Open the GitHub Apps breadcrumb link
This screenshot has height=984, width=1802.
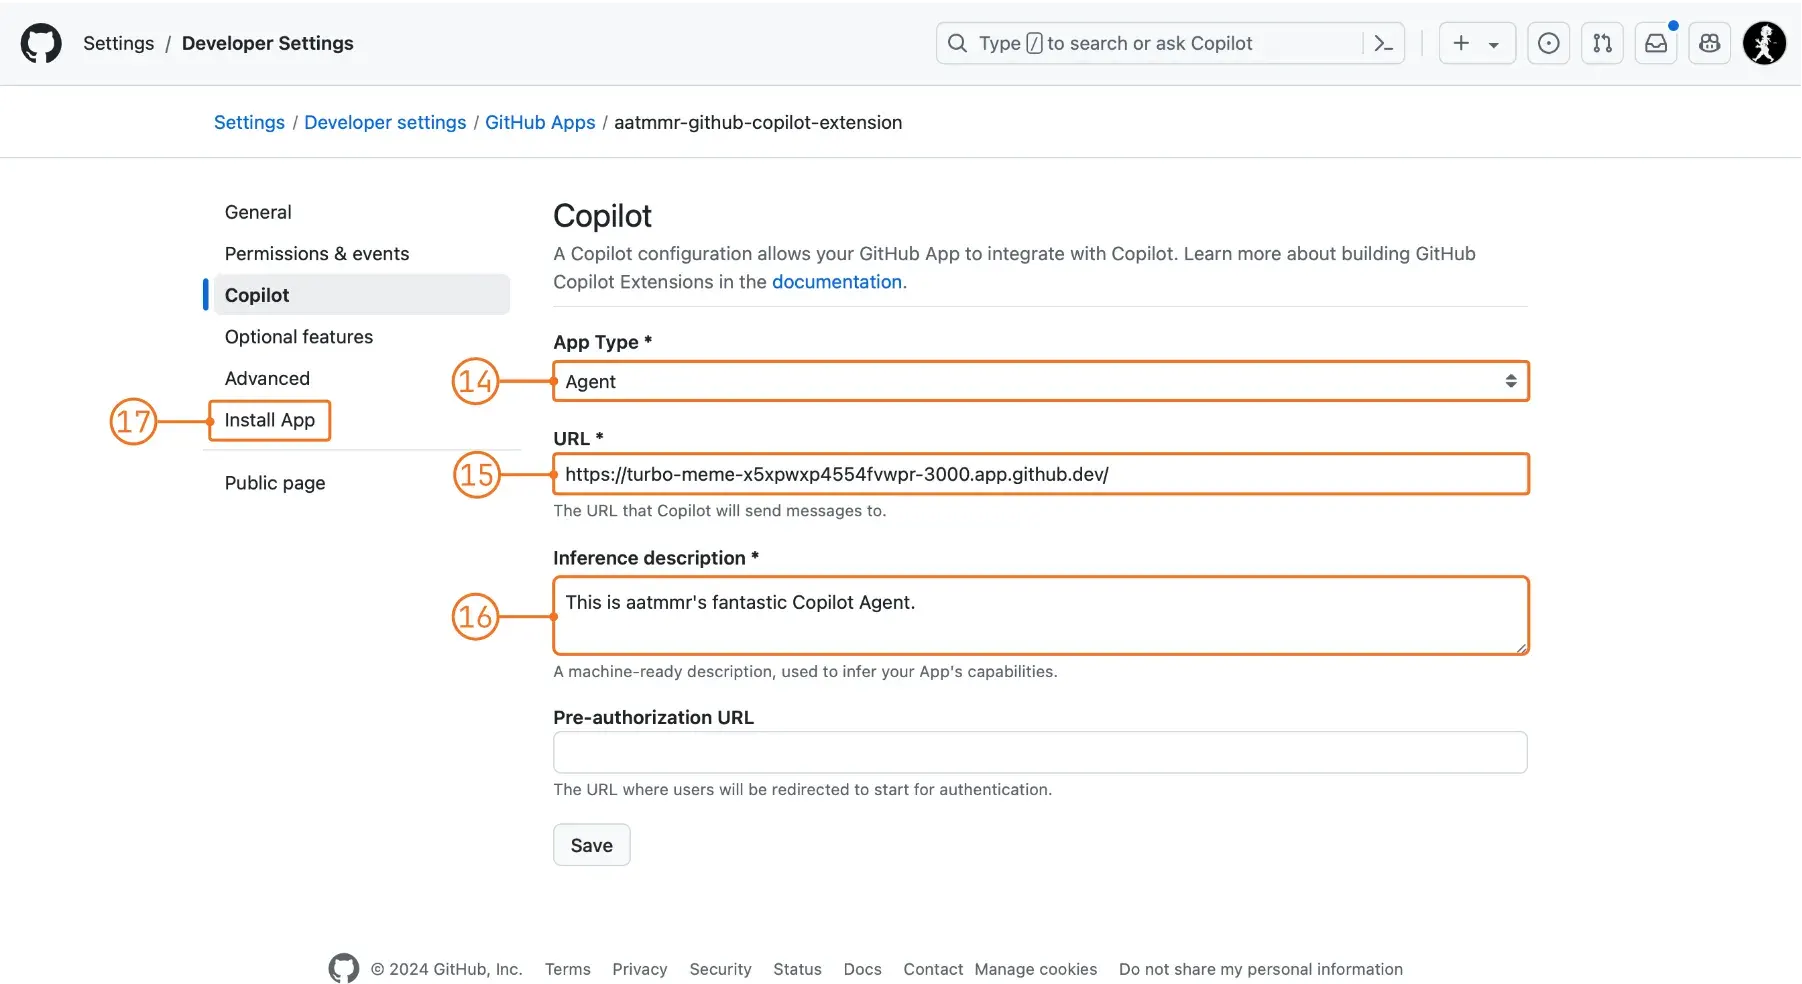point(540,122)
